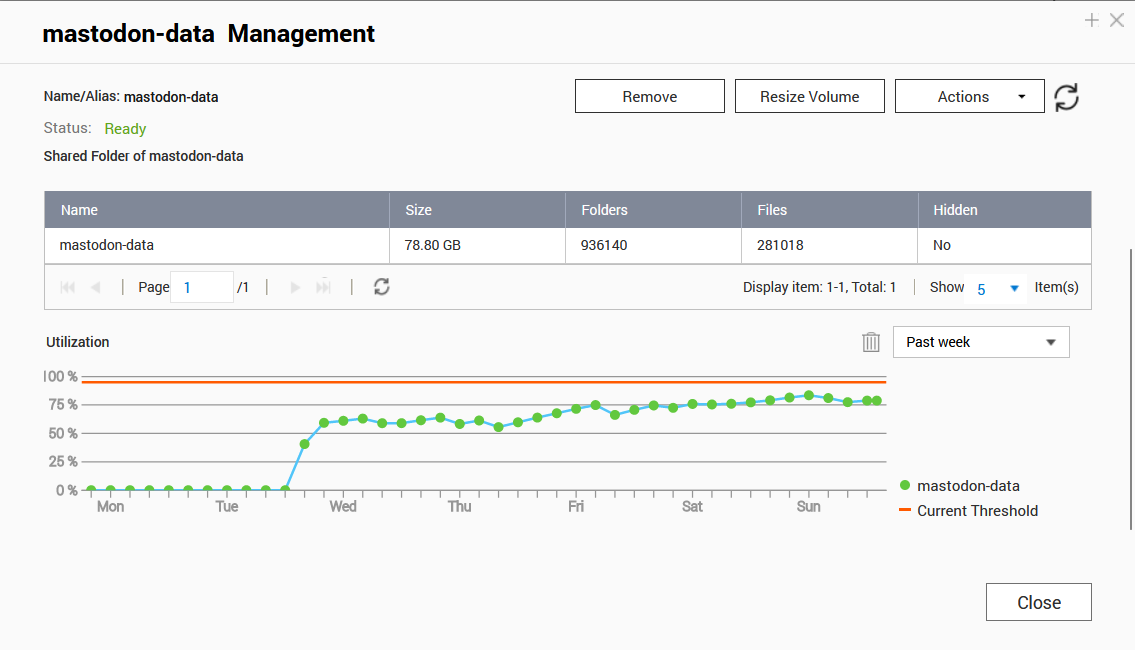Open the Actions dropdown menu
This screenshot has height=650, width=1135.
969,97
